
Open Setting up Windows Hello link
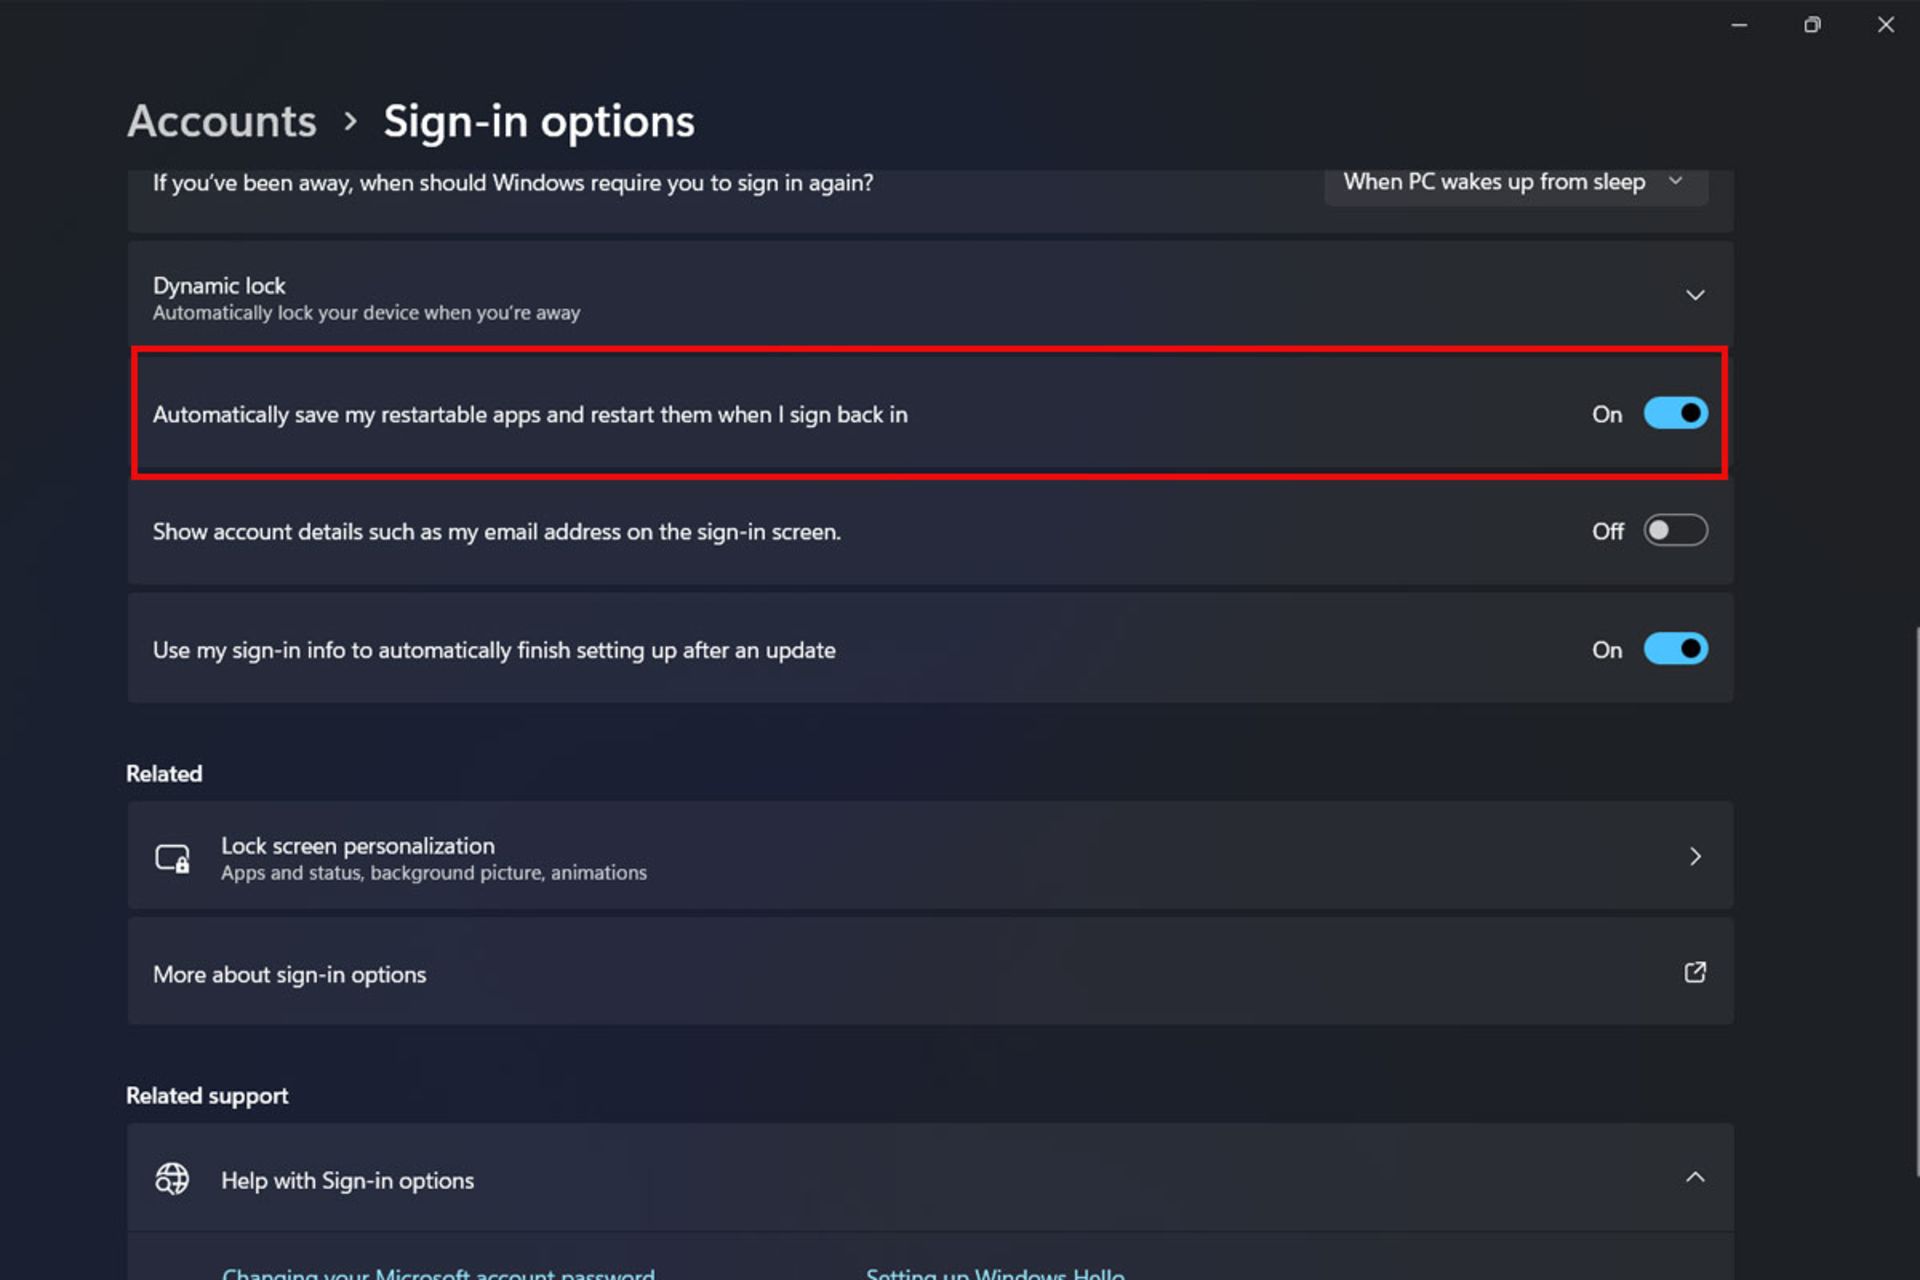(995, 1273)
